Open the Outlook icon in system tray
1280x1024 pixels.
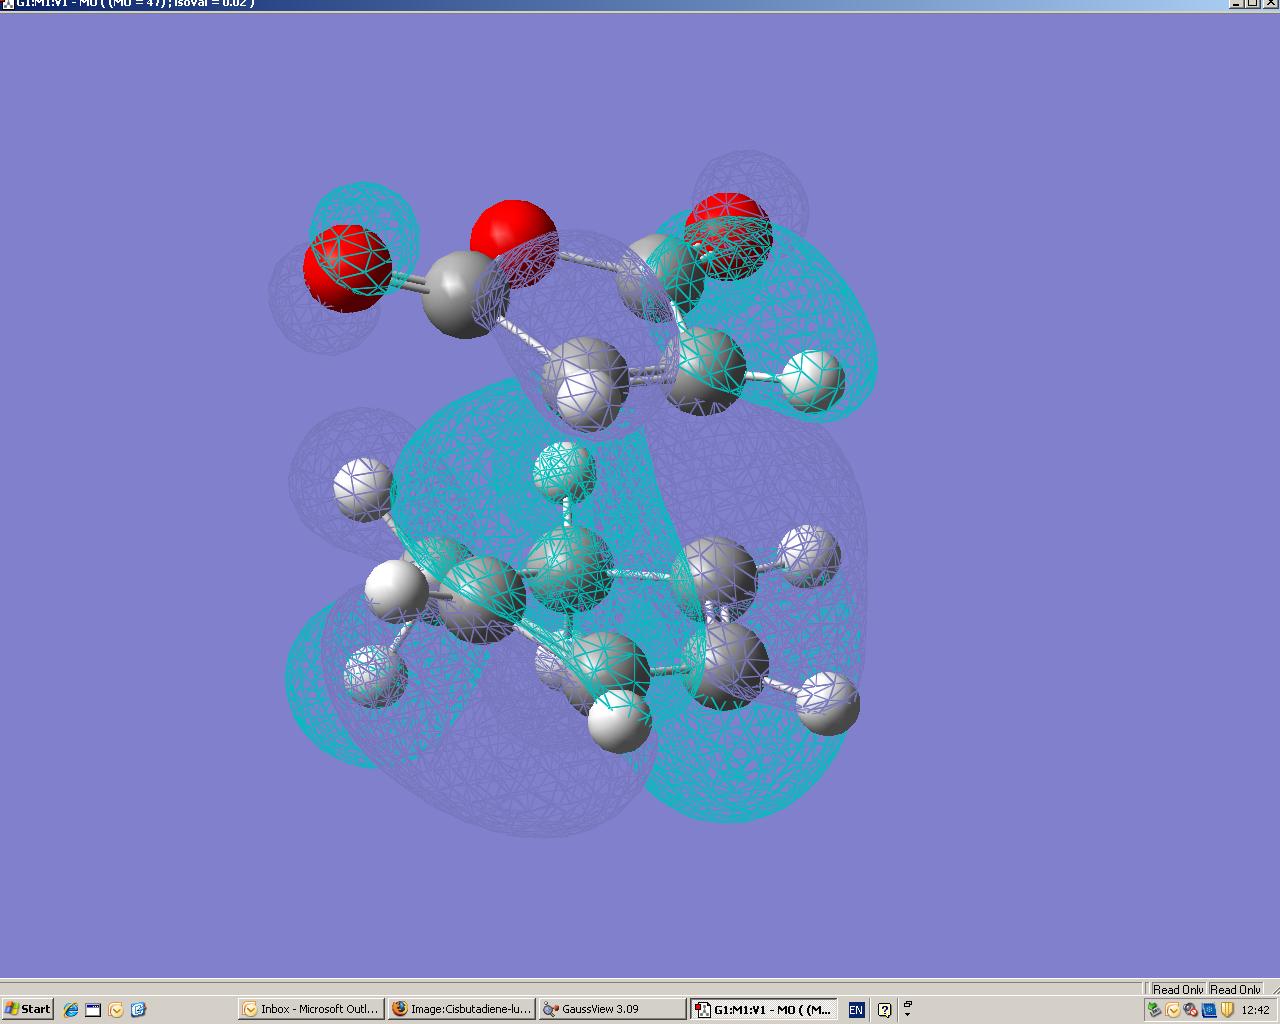pyautogui.click(x=1173, y=1010)
